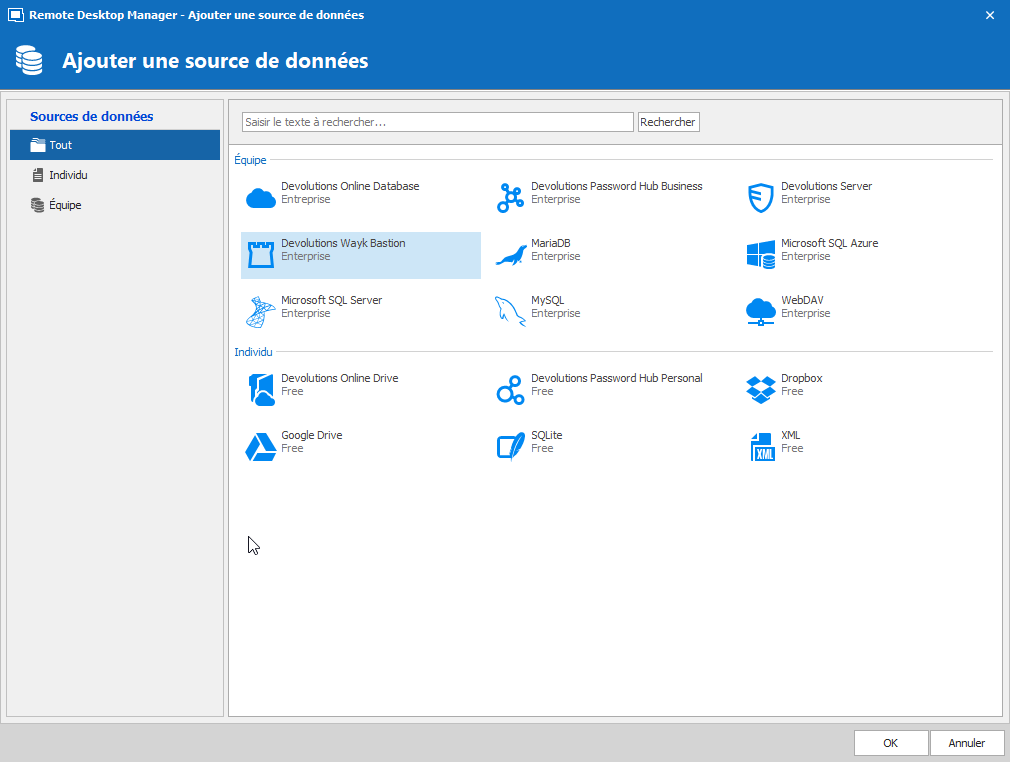Click the "WebDAV" label
The image size is (1010, 762).
802,300
